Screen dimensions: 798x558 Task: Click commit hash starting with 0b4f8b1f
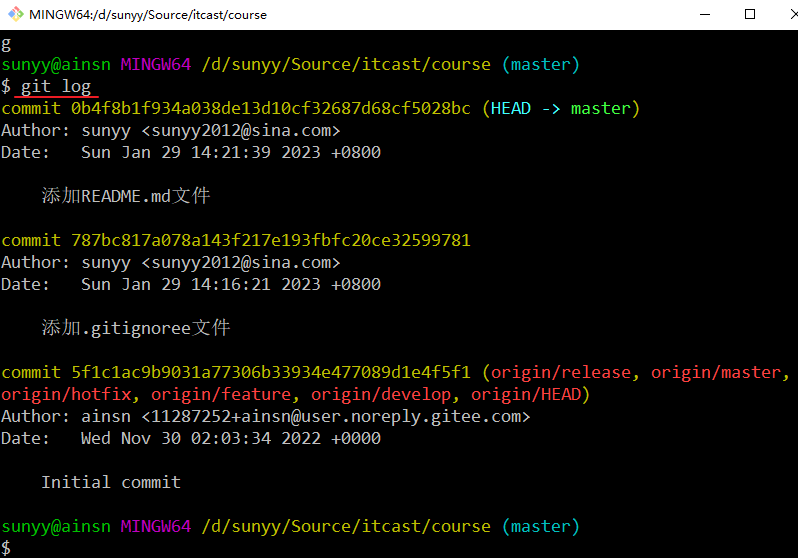(270, 108)
